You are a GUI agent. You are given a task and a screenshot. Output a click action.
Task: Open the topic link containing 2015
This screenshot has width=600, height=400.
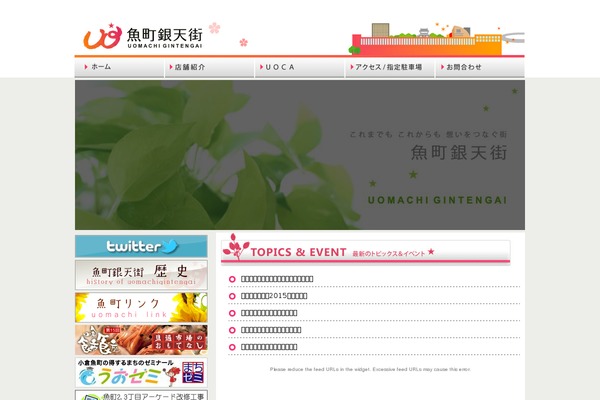pos(274,296)
